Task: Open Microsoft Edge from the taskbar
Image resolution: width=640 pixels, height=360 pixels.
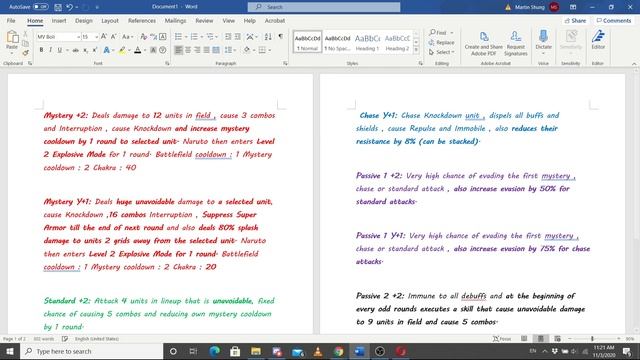Action: point(214,351)
